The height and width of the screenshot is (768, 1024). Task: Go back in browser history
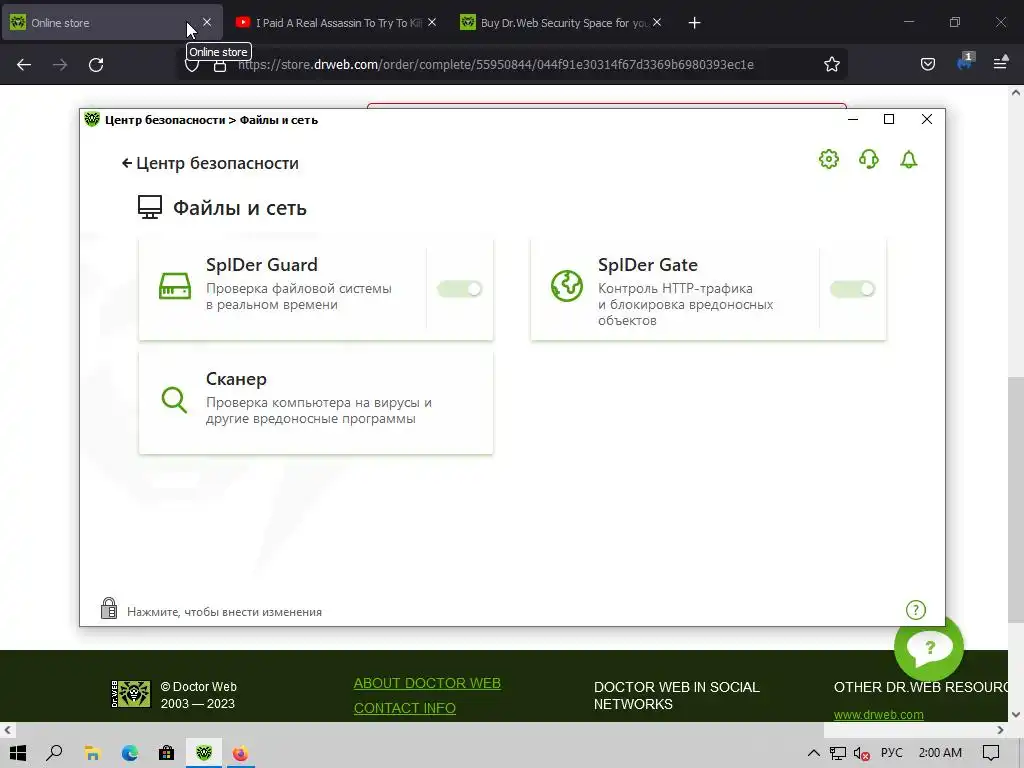coord(24,65)
